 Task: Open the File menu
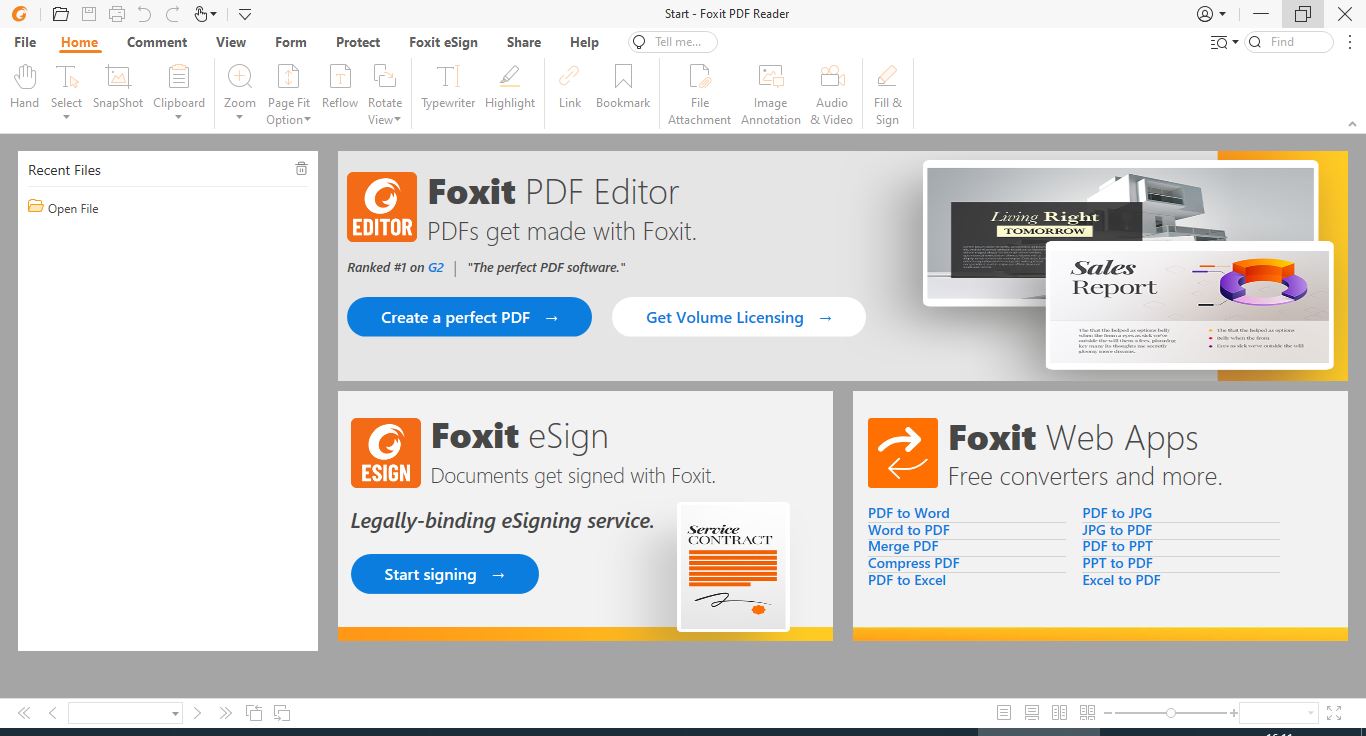point(25,42)
